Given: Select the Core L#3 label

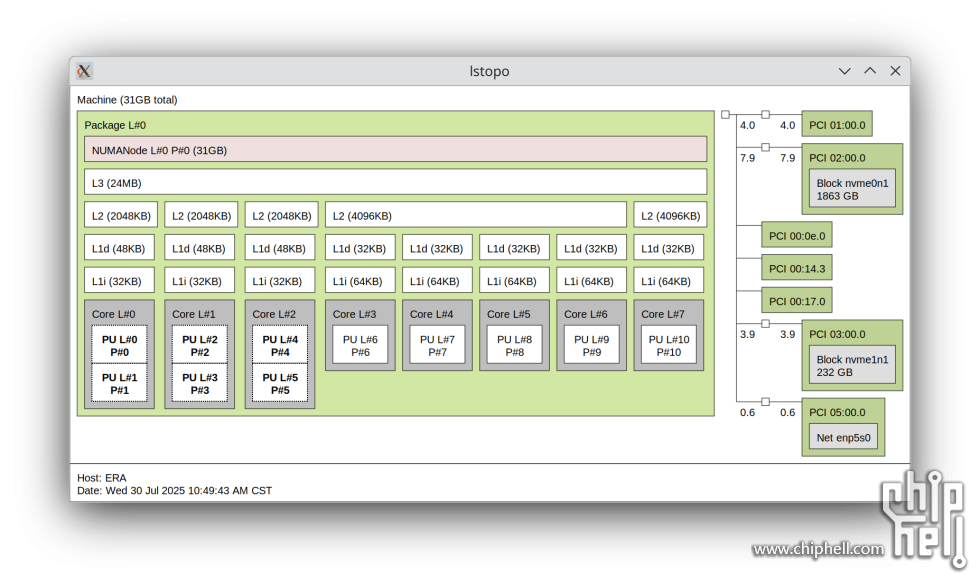Looking at the screenshot, I should point(354,314).
